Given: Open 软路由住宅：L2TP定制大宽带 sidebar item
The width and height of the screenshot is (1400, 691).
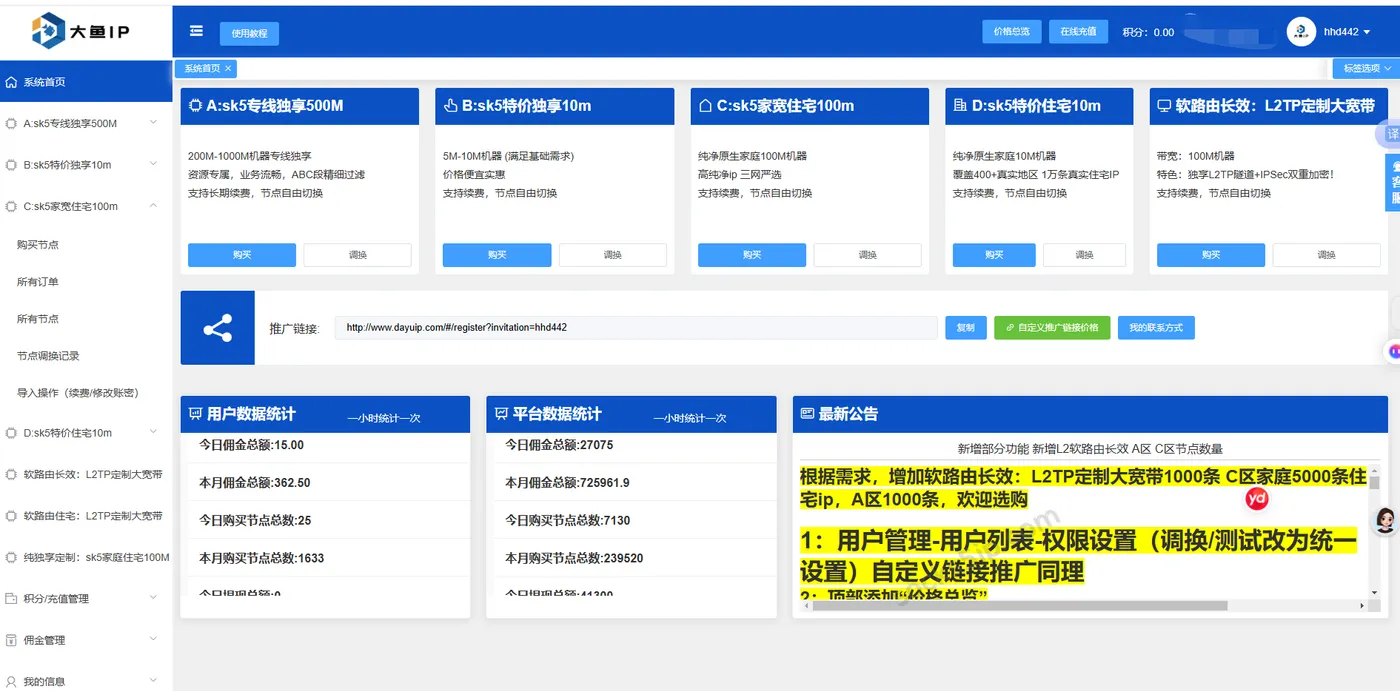Looking at the screenshot, I should point(86,516).
